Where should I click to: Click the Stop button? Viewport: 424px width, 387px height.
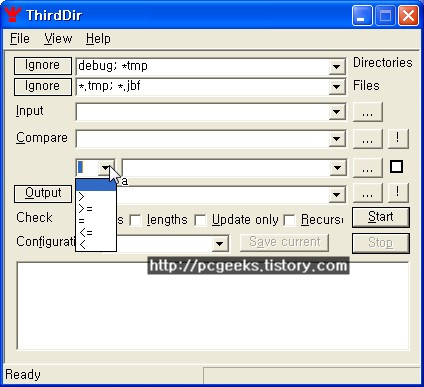tap(381, 243)
